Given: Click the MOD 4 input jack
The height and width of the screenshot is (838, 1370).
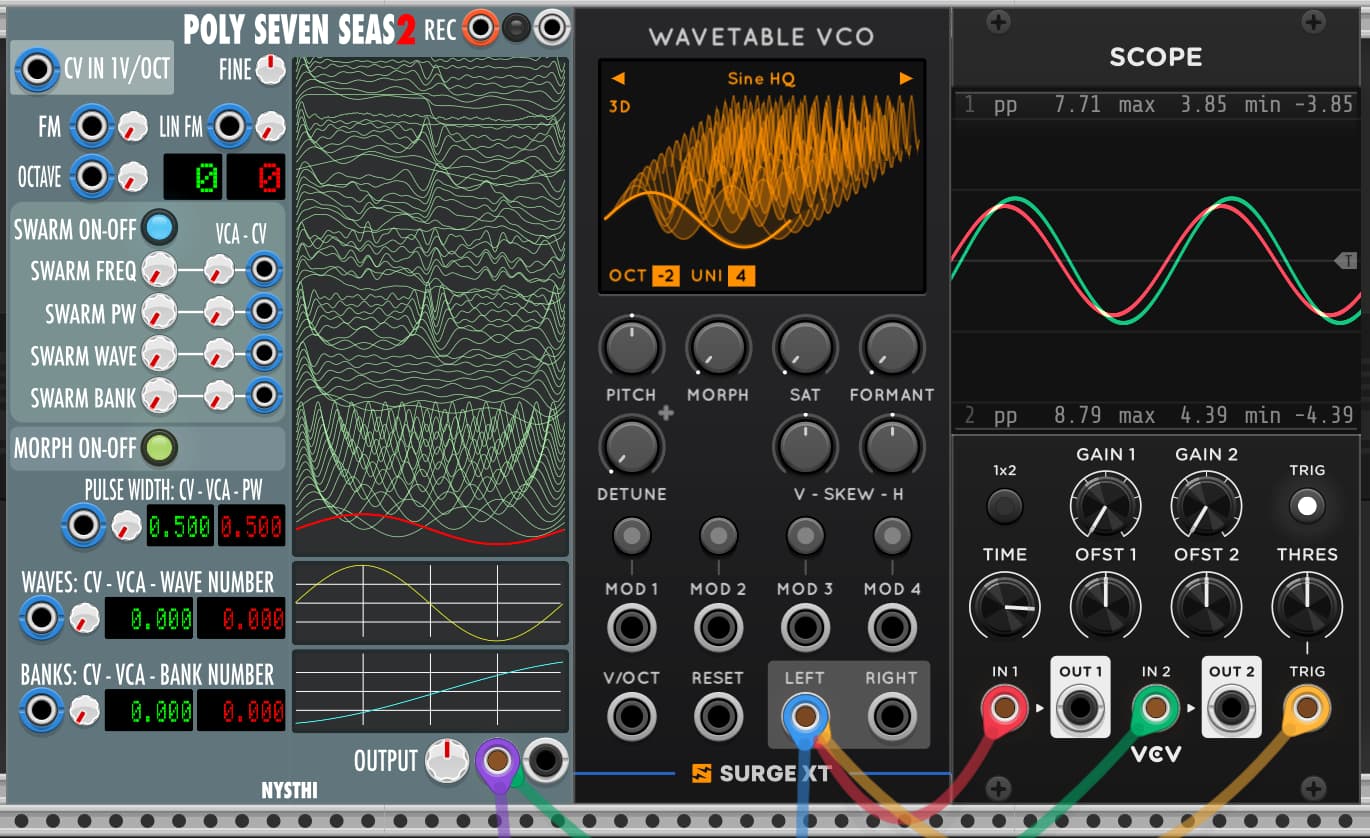Looking at the screenshot, I should [892, 628].
